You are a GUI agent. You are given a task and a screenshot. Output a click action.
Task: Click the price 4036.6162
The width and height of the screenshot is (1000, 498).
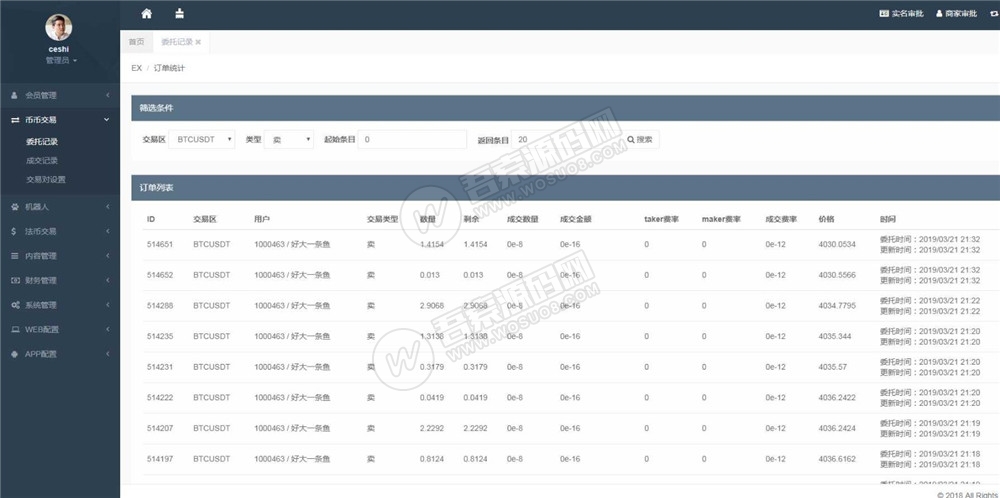(837, 458)
